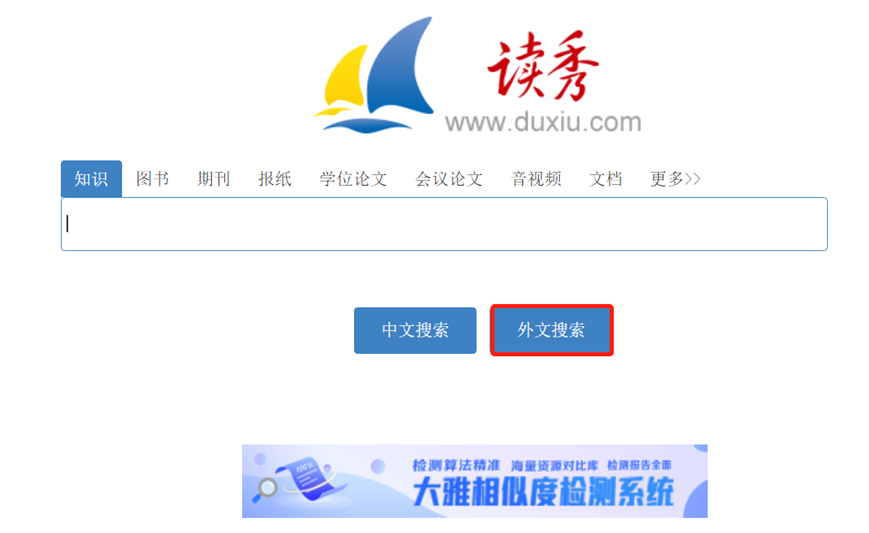Select the 文档 tab

point(606,179)
